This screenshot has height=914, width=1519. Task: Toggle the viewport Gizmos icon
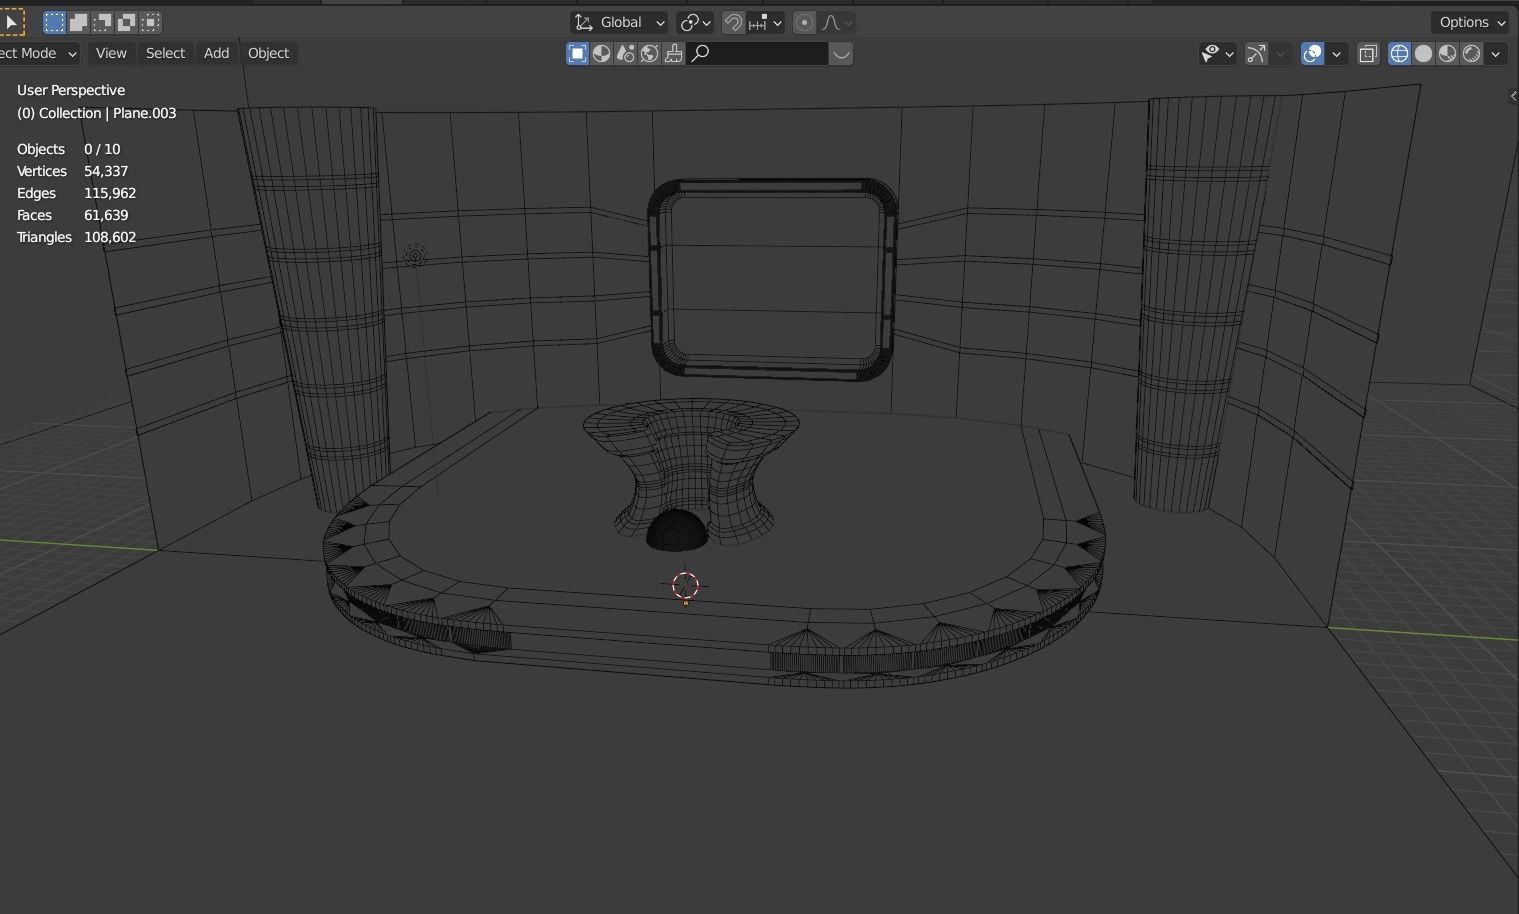pyautogui.click(x=1254, y=54)
